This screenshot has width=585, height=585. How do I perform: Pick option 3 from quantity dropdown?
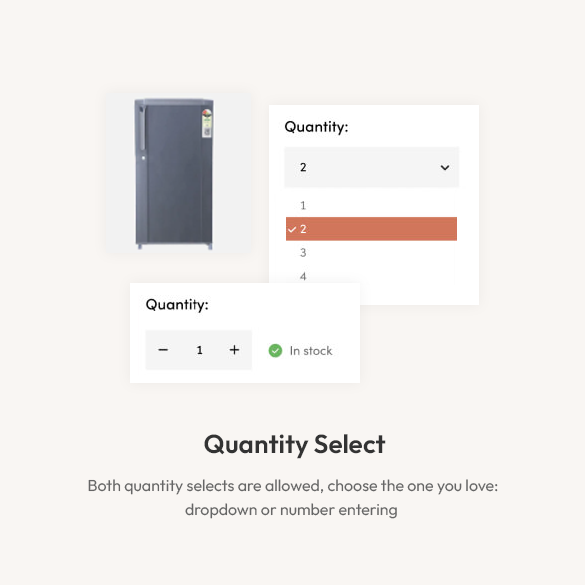click(371, 253)
